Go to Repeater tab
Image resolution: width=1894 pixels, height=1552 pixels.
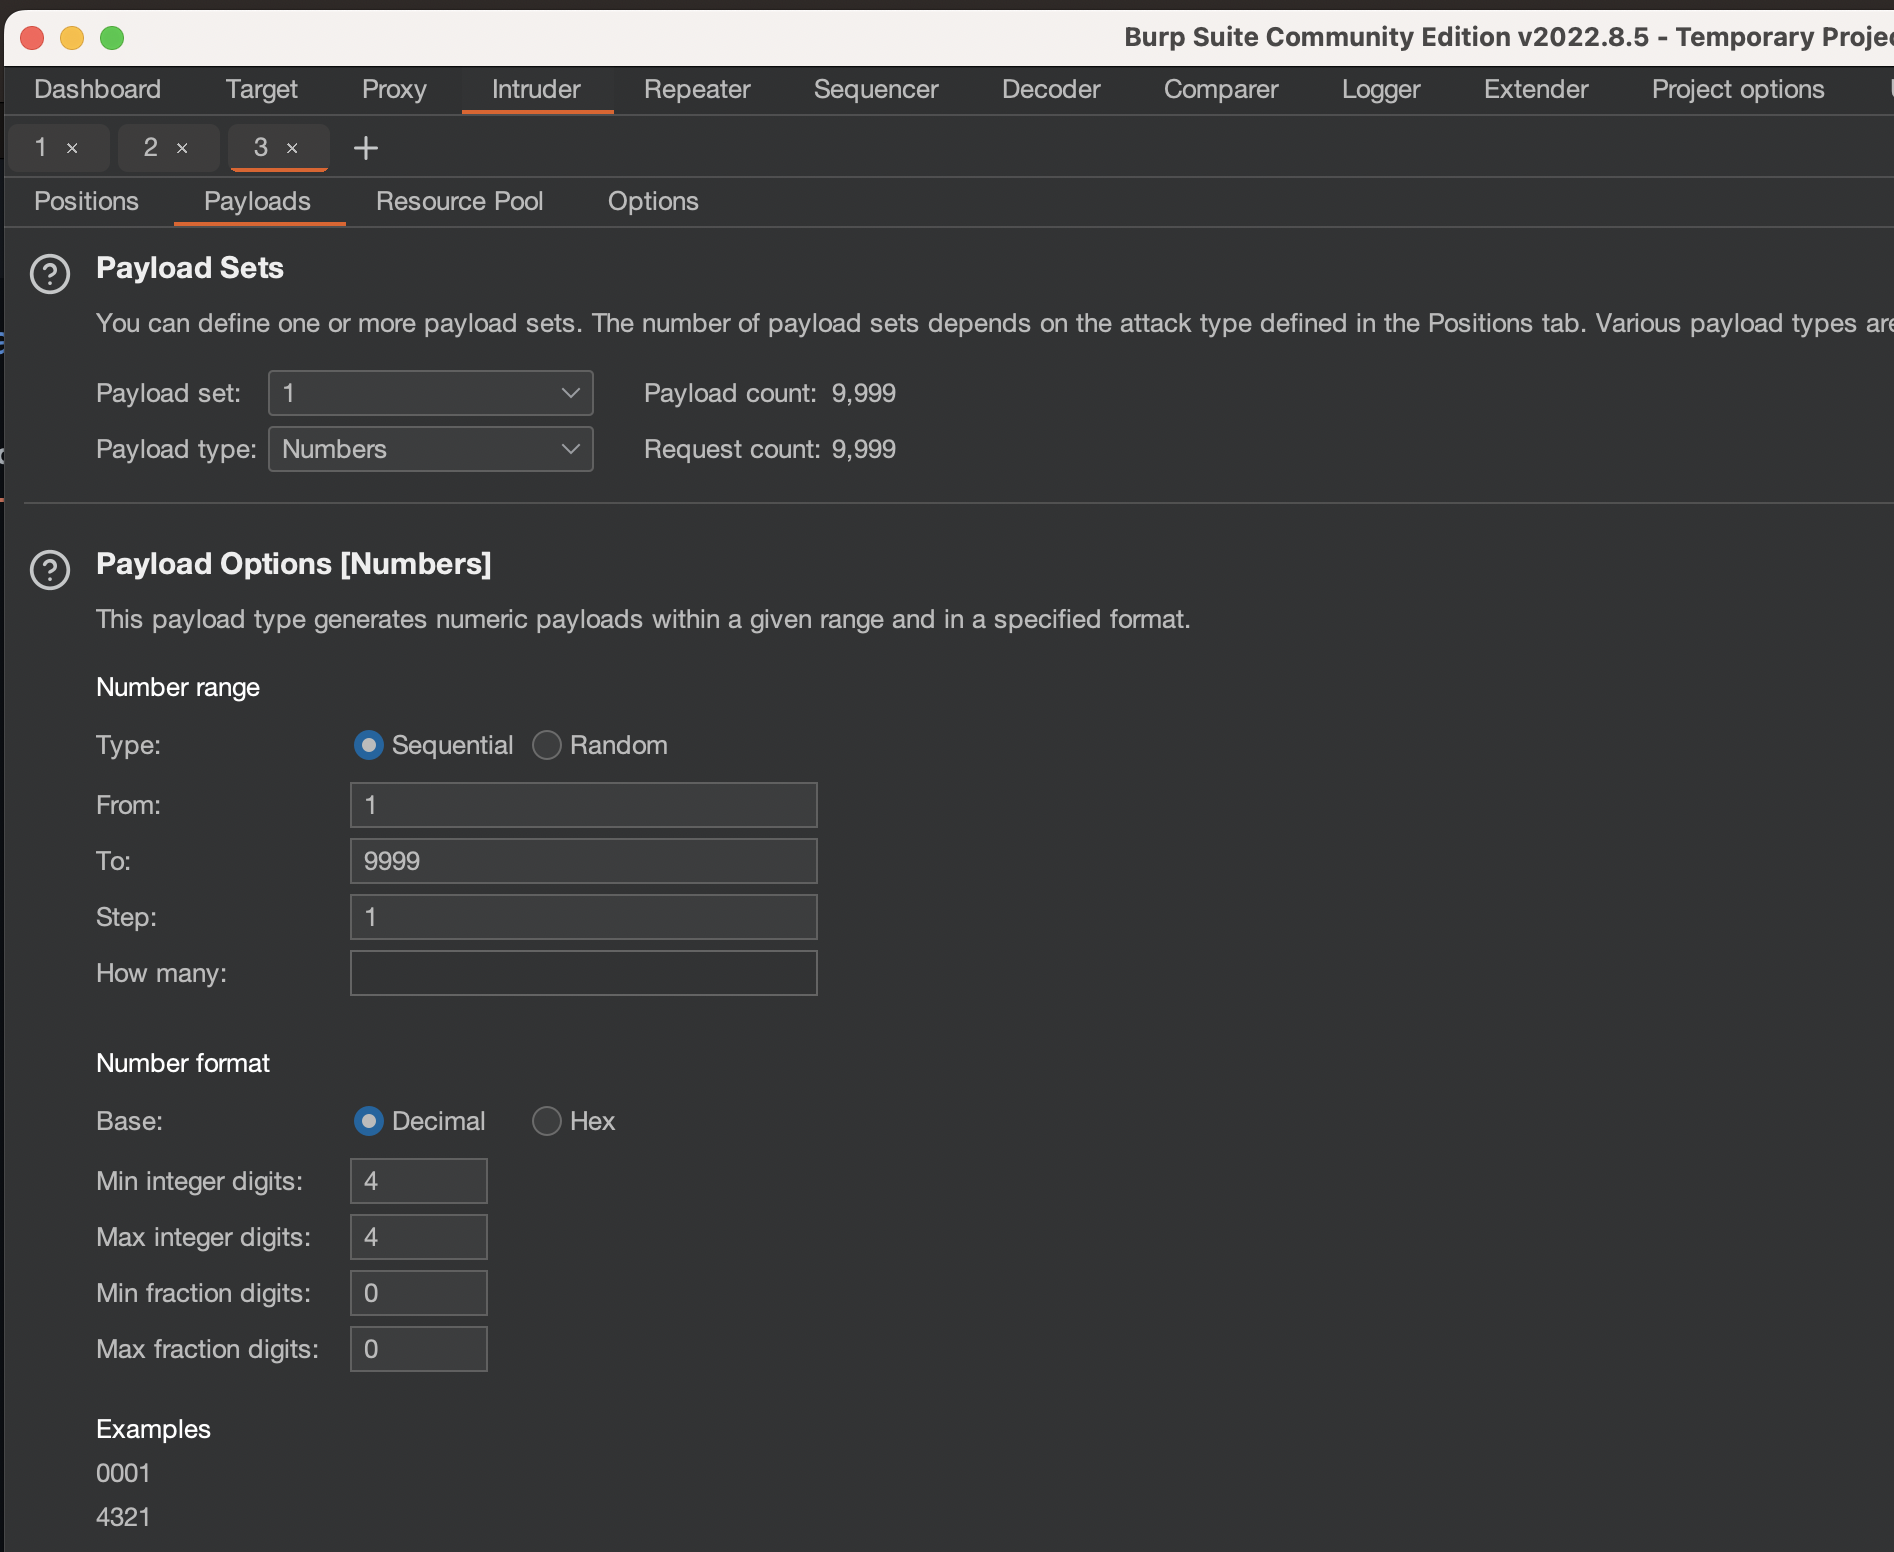point(697,90)
